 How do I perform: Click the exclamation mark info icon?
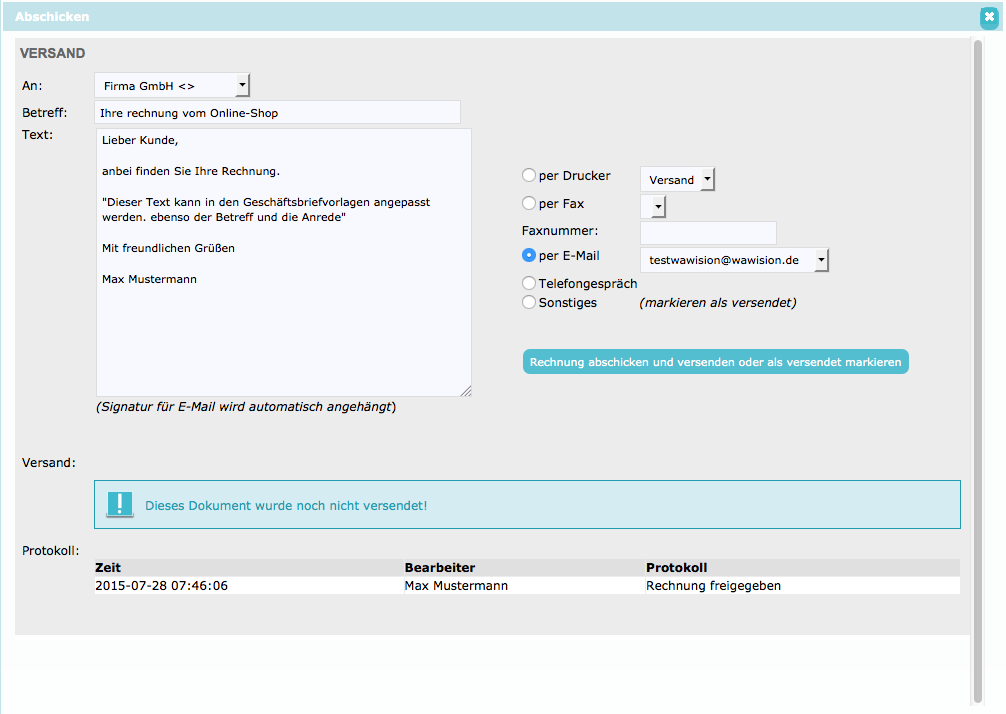click(120, 504)
